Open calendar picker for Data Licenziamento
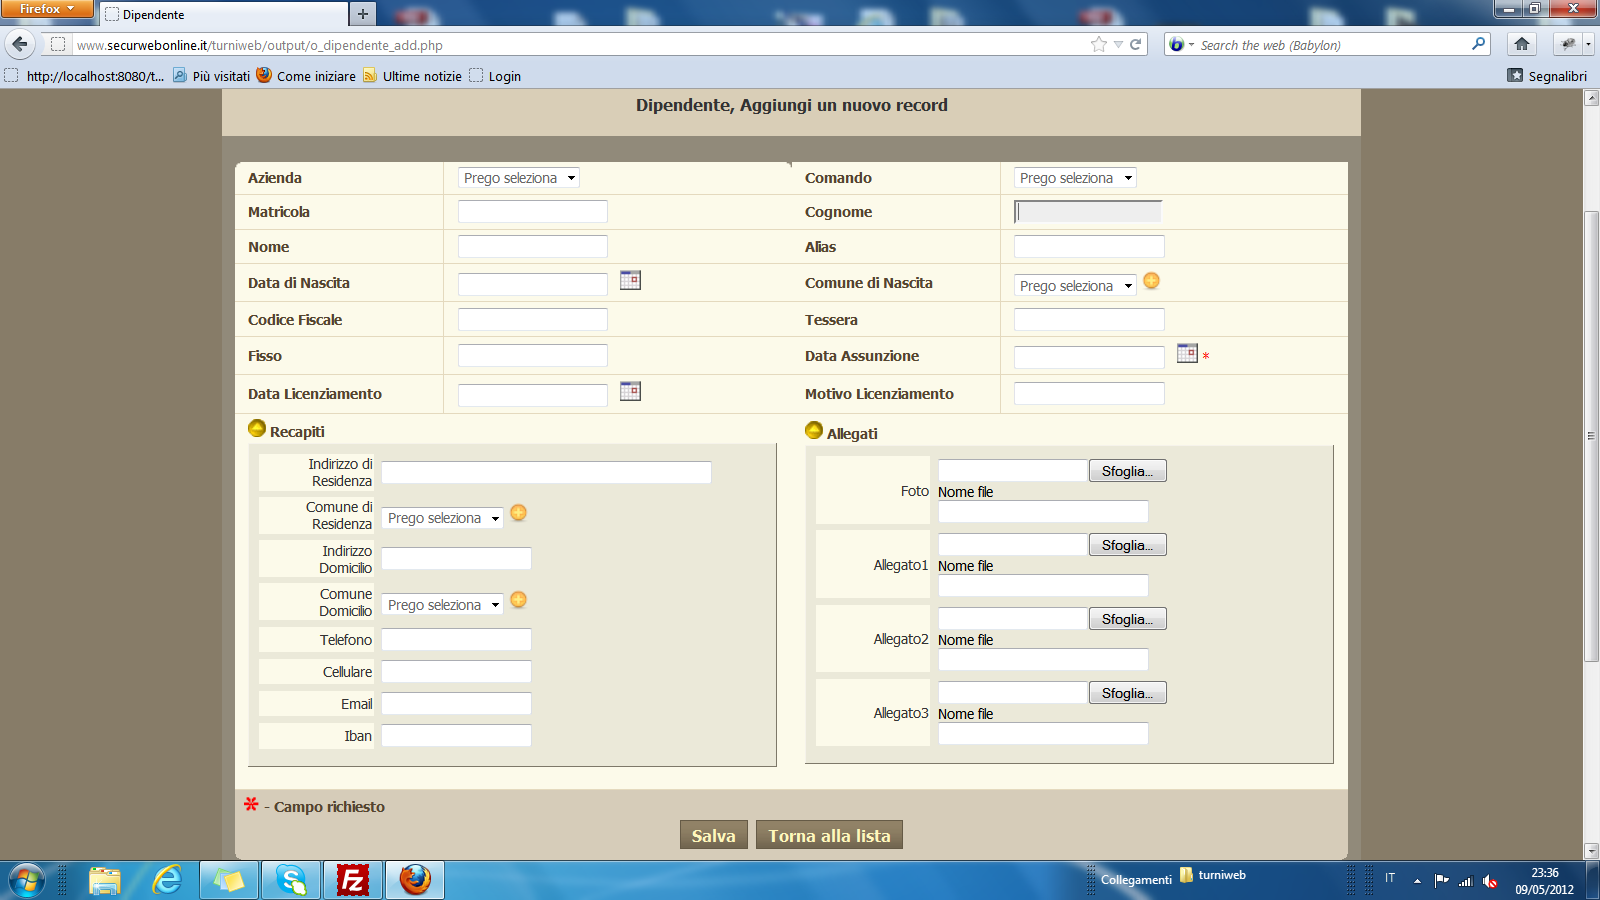 tap(630, 391)
